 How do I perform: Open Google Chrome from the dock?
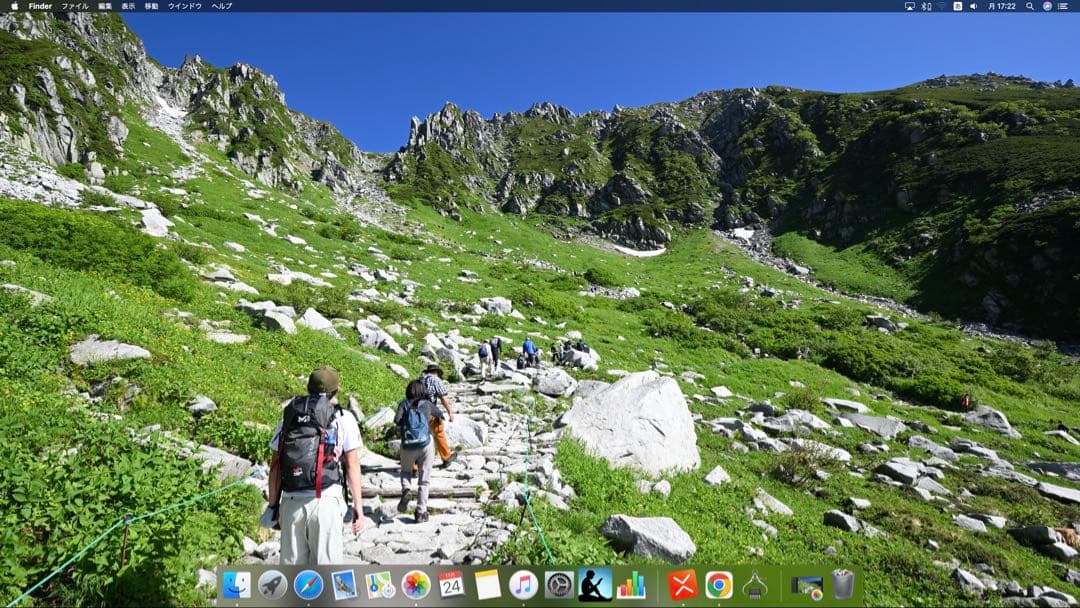(x=718, y=585)
